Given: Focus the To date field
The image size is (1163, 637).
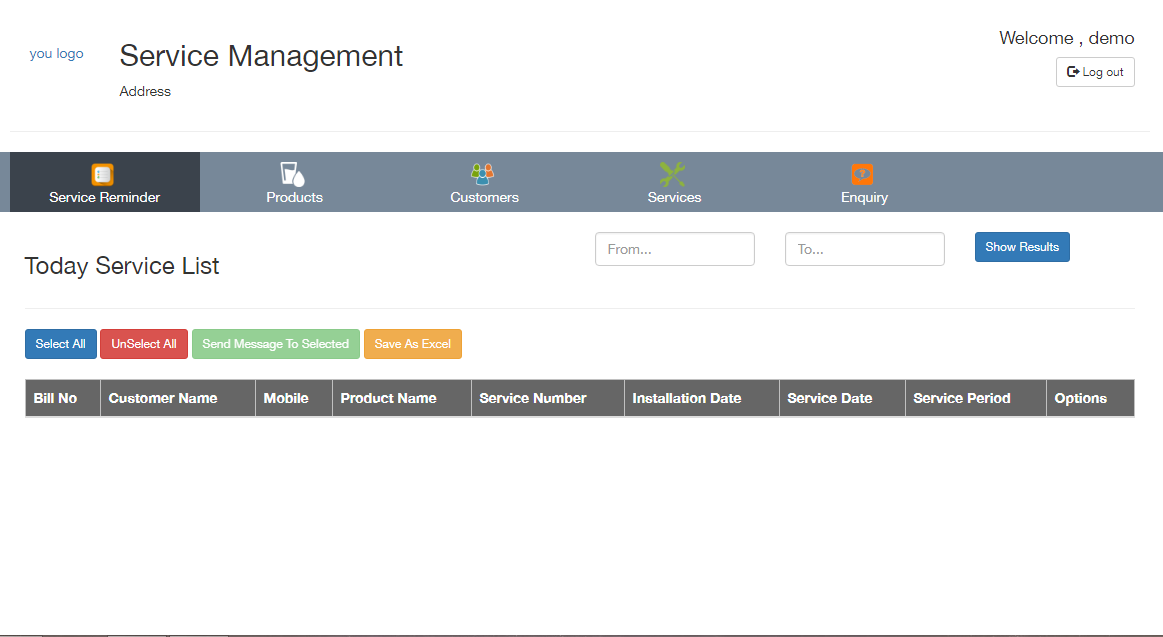Looking at the screenshot, I should coord(865,249).
